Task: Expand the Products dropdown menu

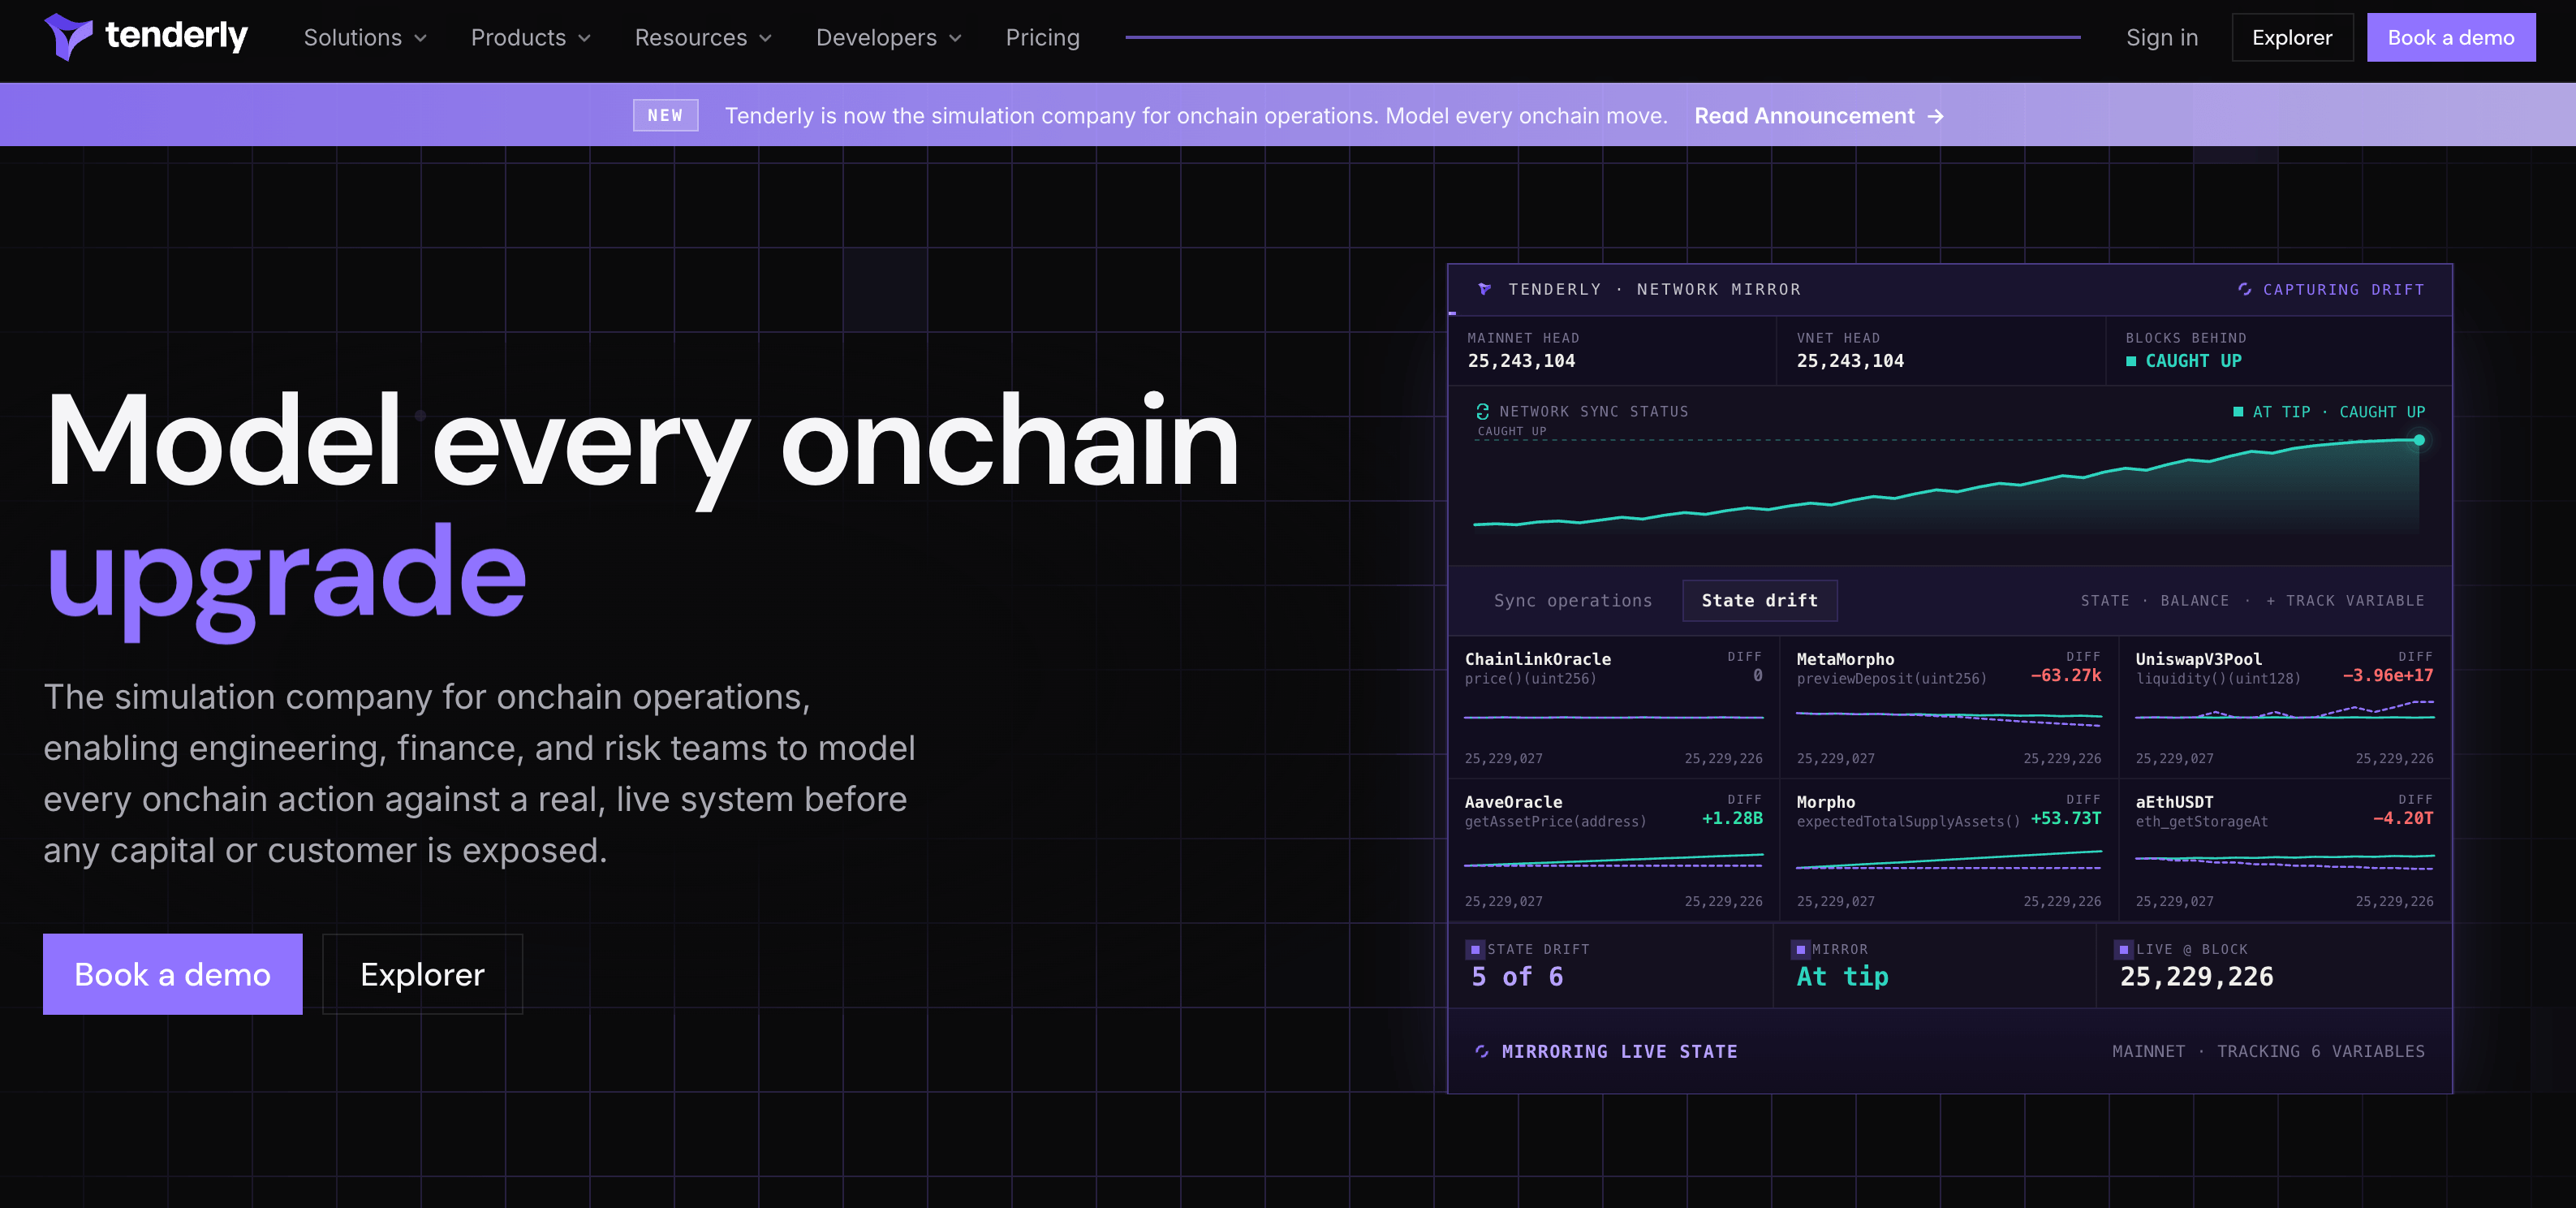Action: point(531,37)
